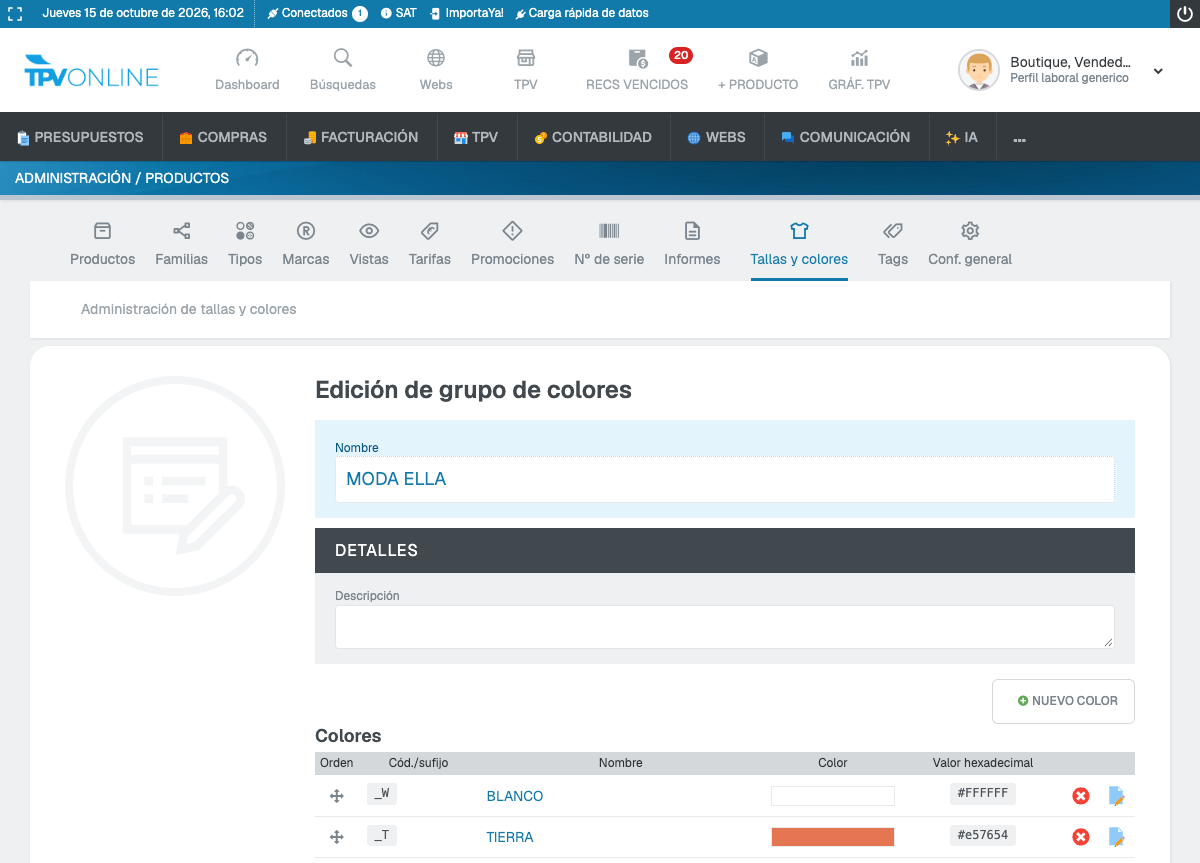This screenshot has height=863, width=1200.
Task: Toggle fullscreen icon in top bar
Action: (x=15, y=14)
